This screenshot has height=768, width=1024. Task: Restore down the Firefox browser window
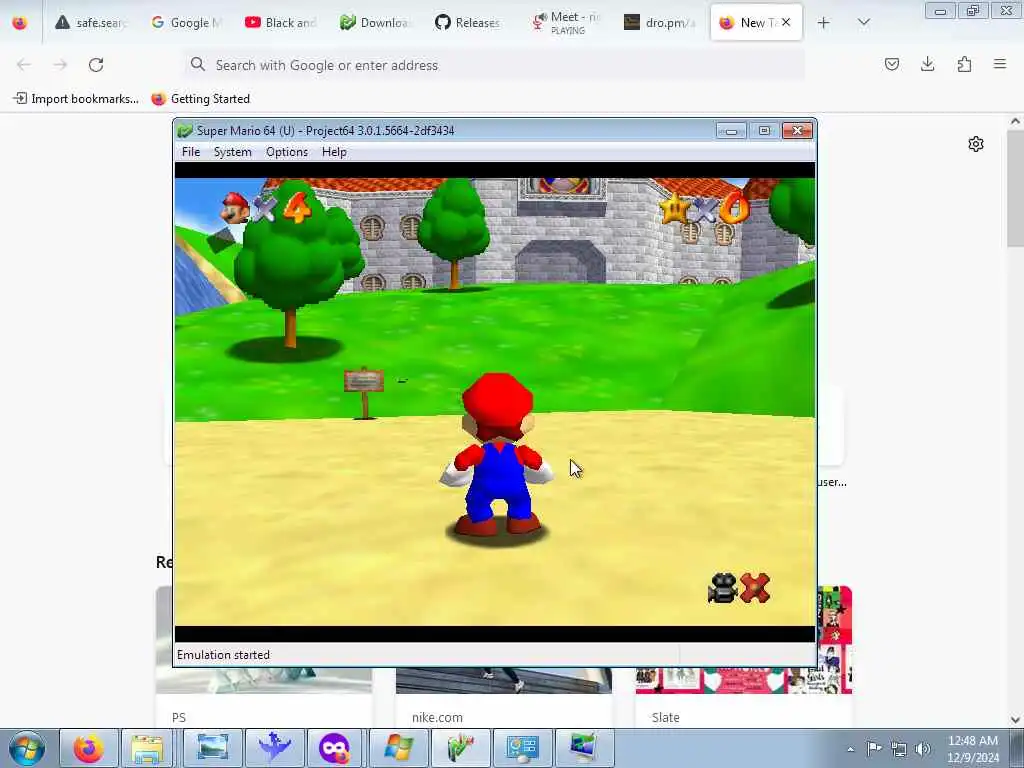point(973,11)
